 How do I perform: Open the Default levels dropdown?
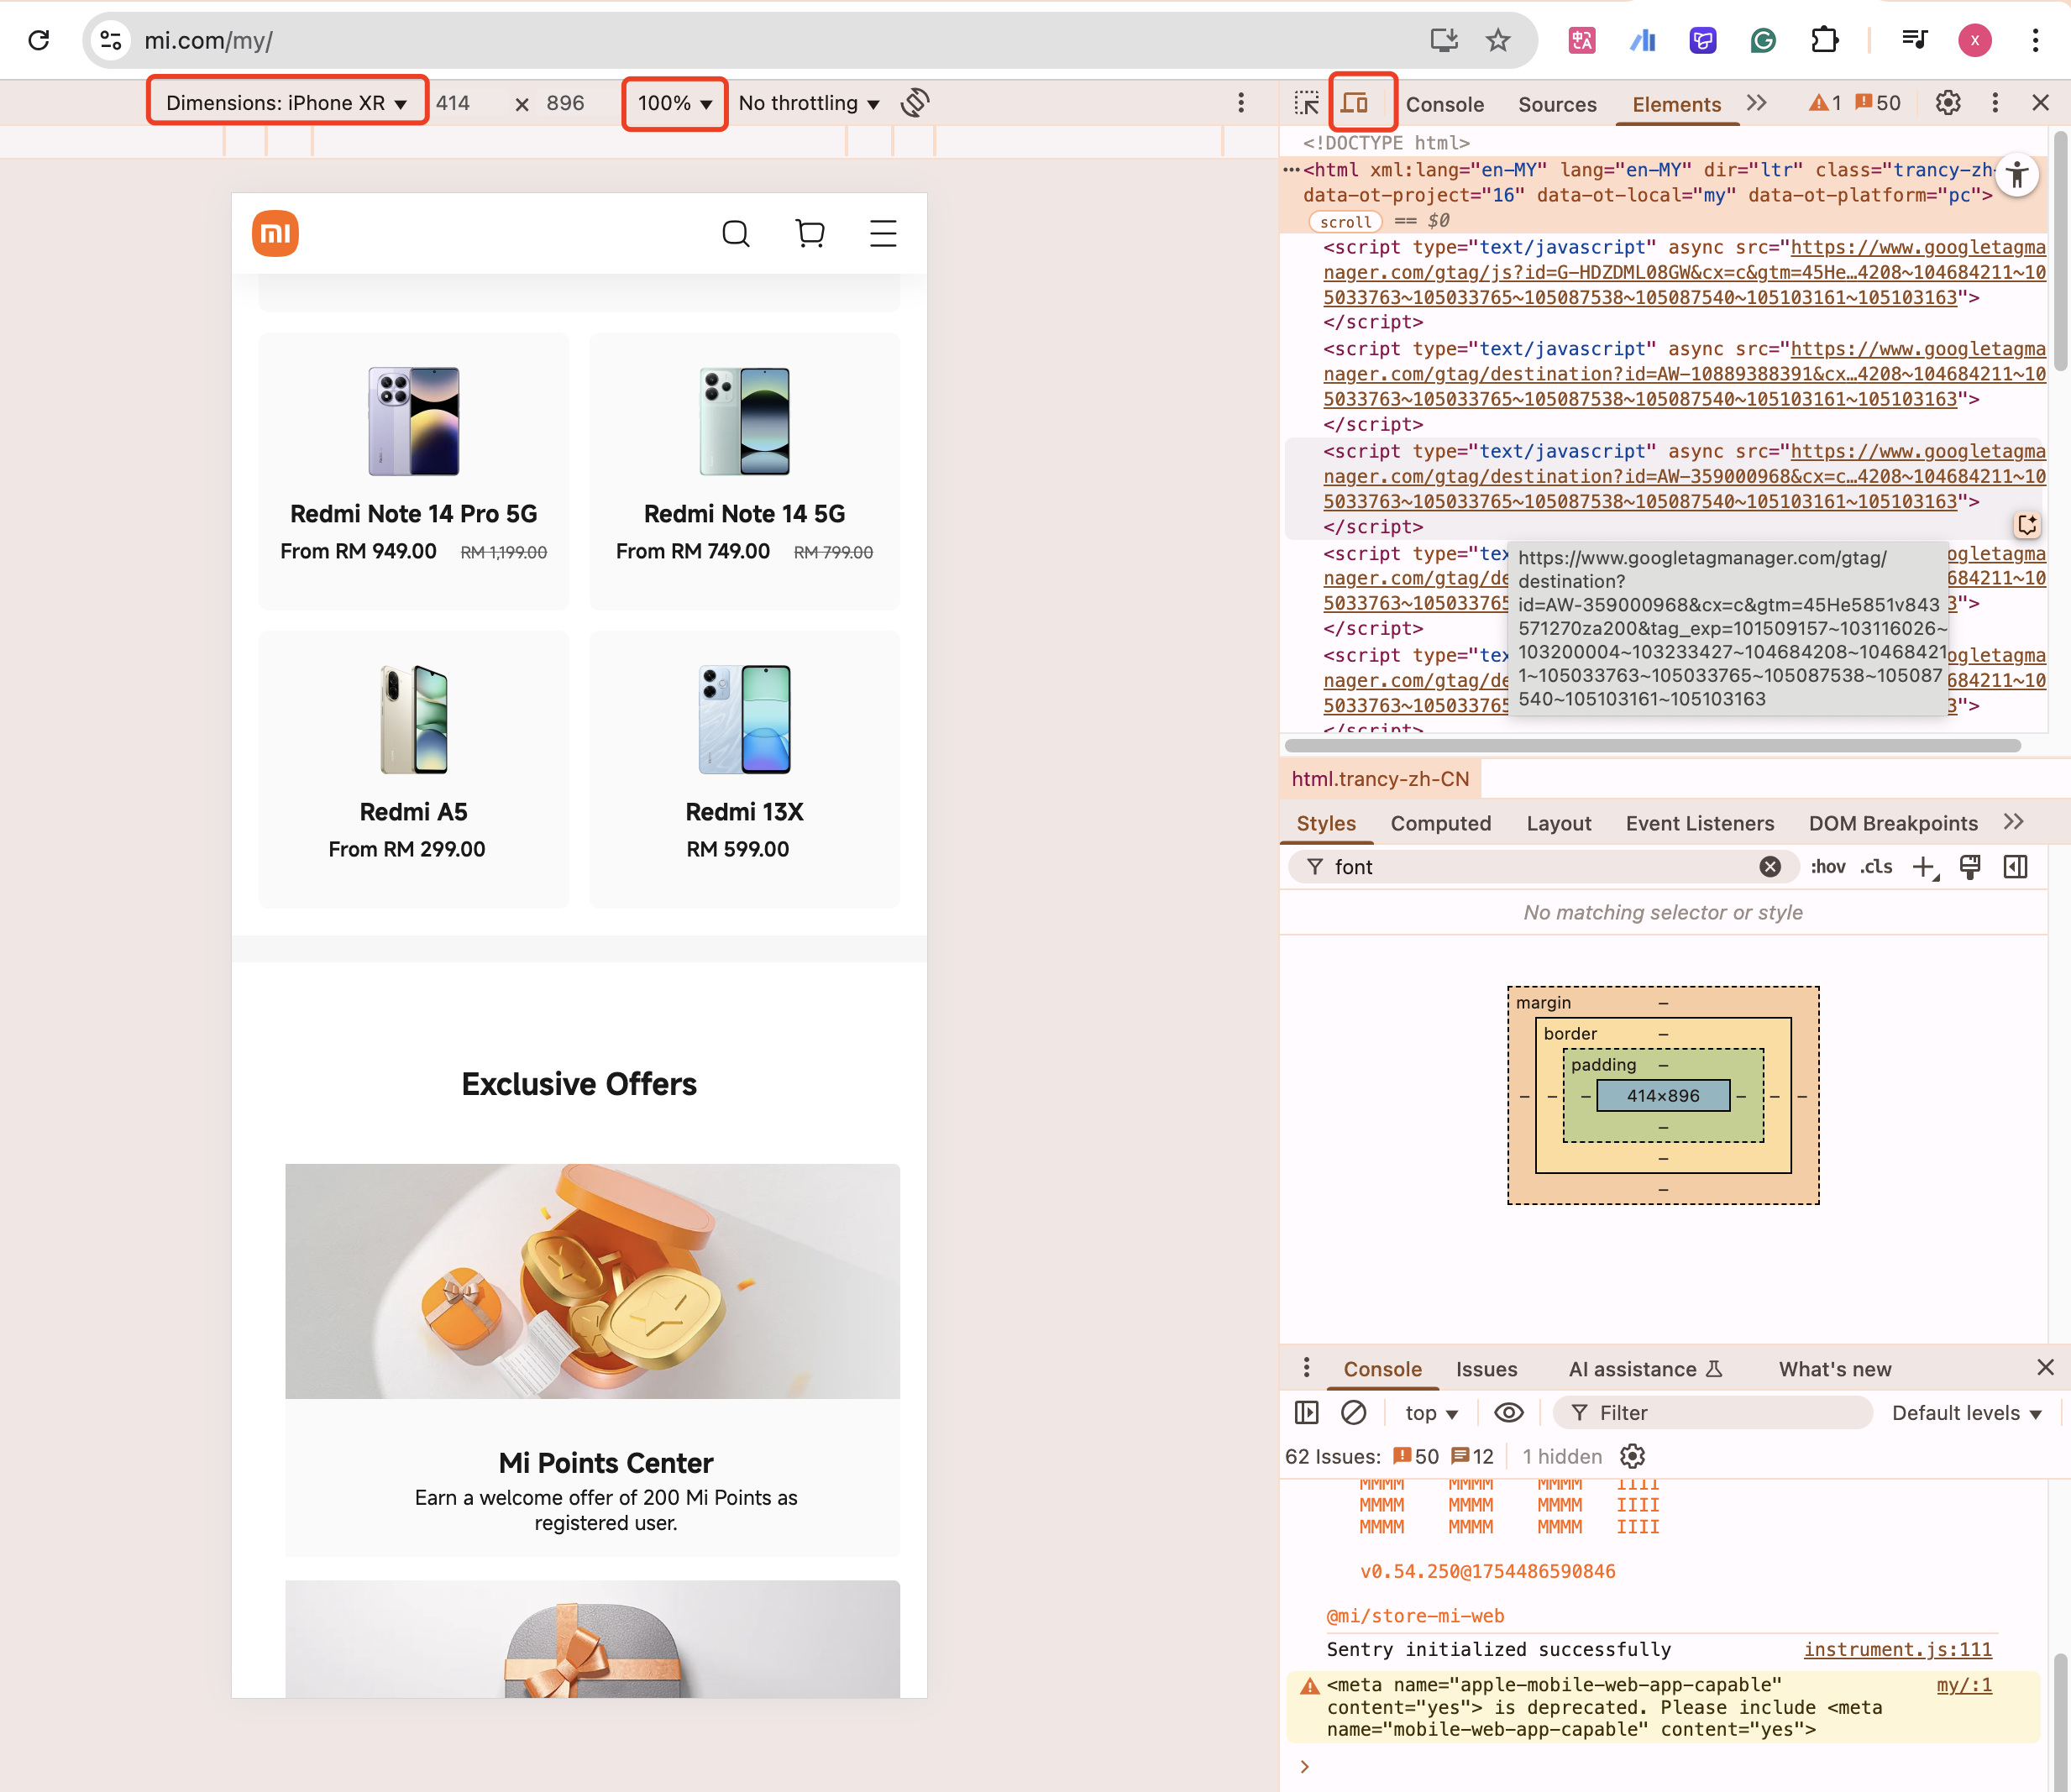click(x=1966, y=1412)
